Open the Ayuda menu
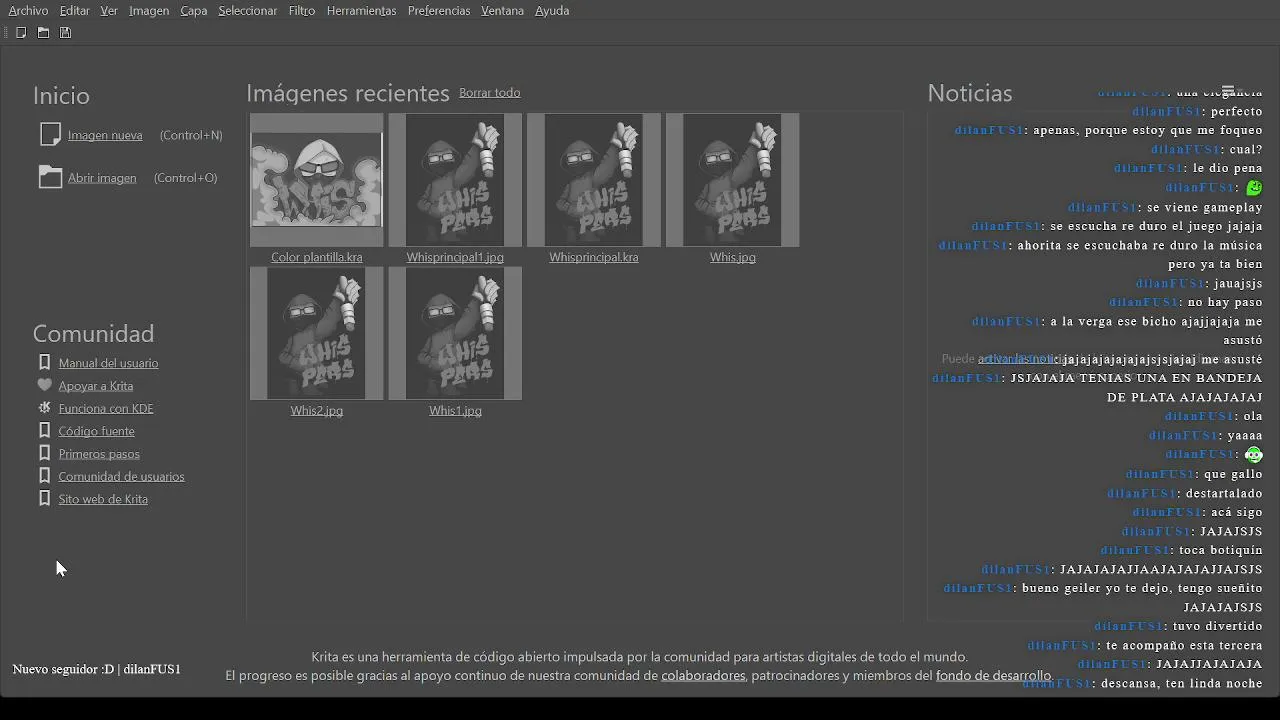This screenshot has width=1280, height=720. click(x=552, y=10)
